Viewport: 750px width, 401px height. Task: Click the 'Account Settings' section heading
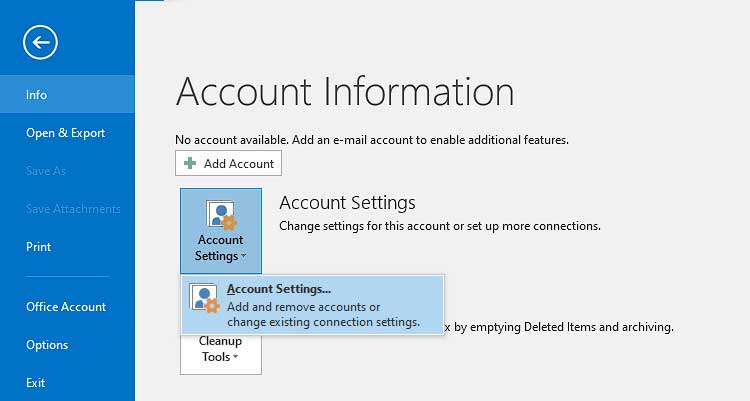coord(347,202)
